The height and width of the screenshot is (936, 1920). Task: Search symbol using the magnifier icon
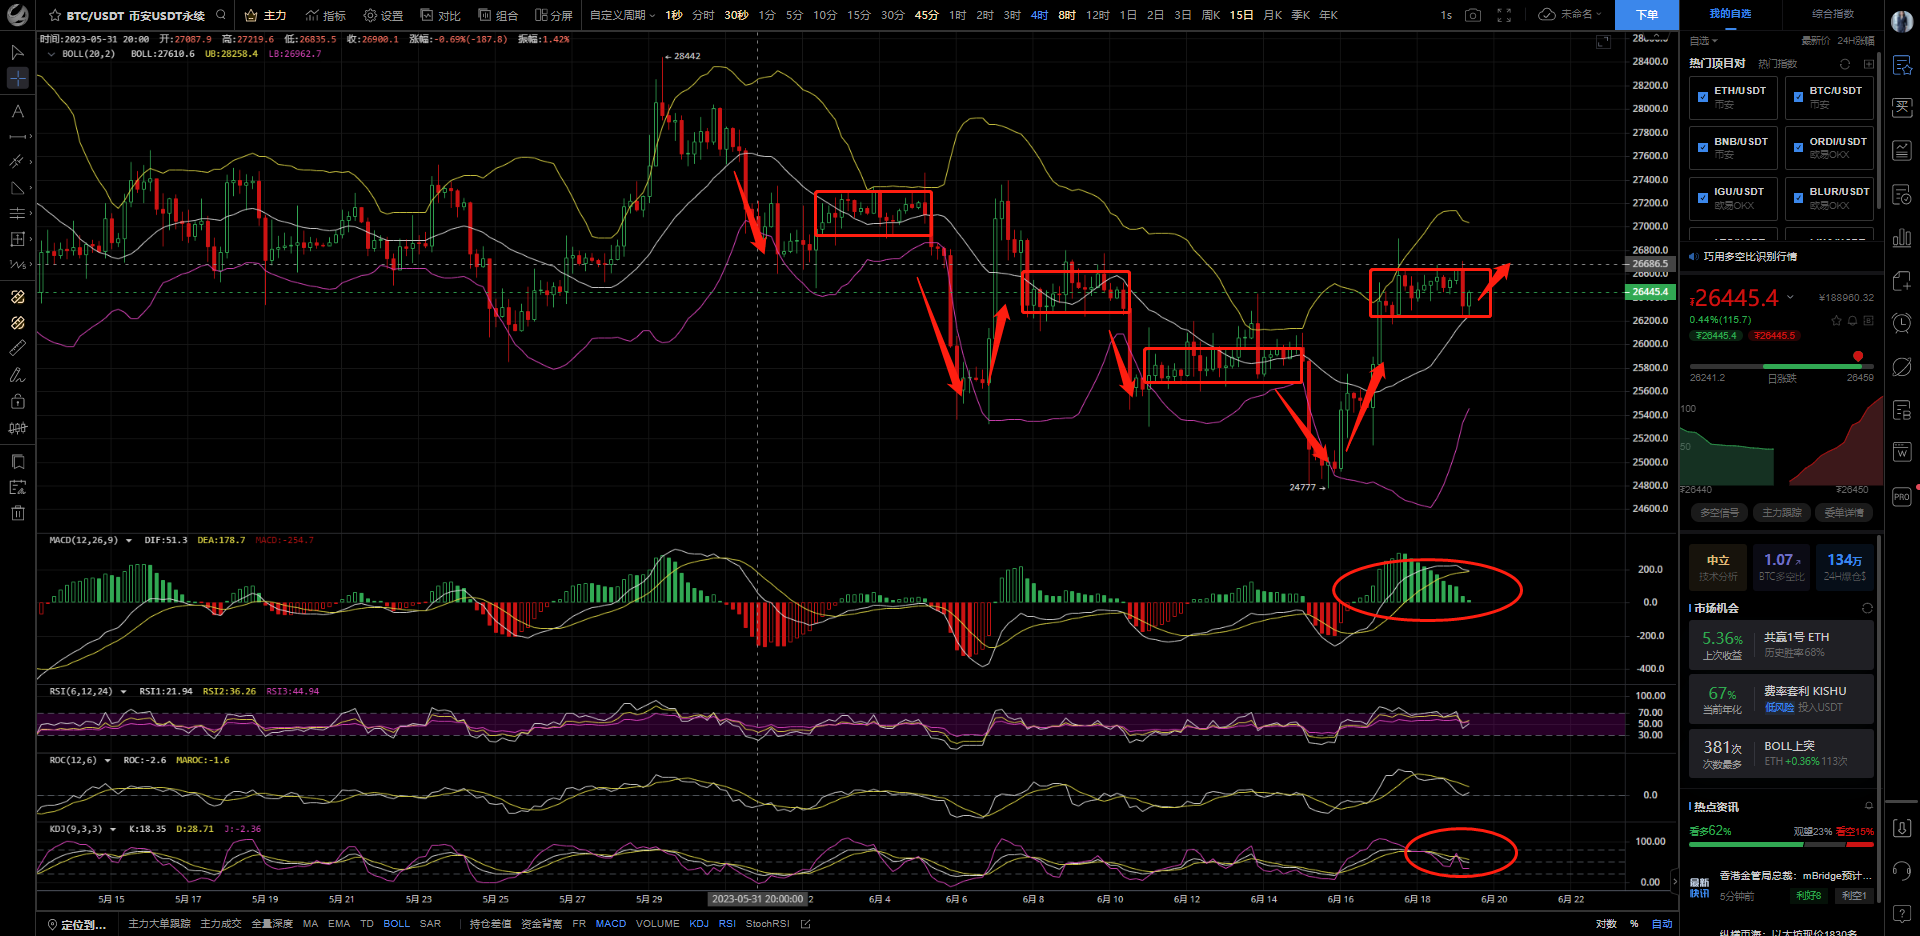[221, 15]
